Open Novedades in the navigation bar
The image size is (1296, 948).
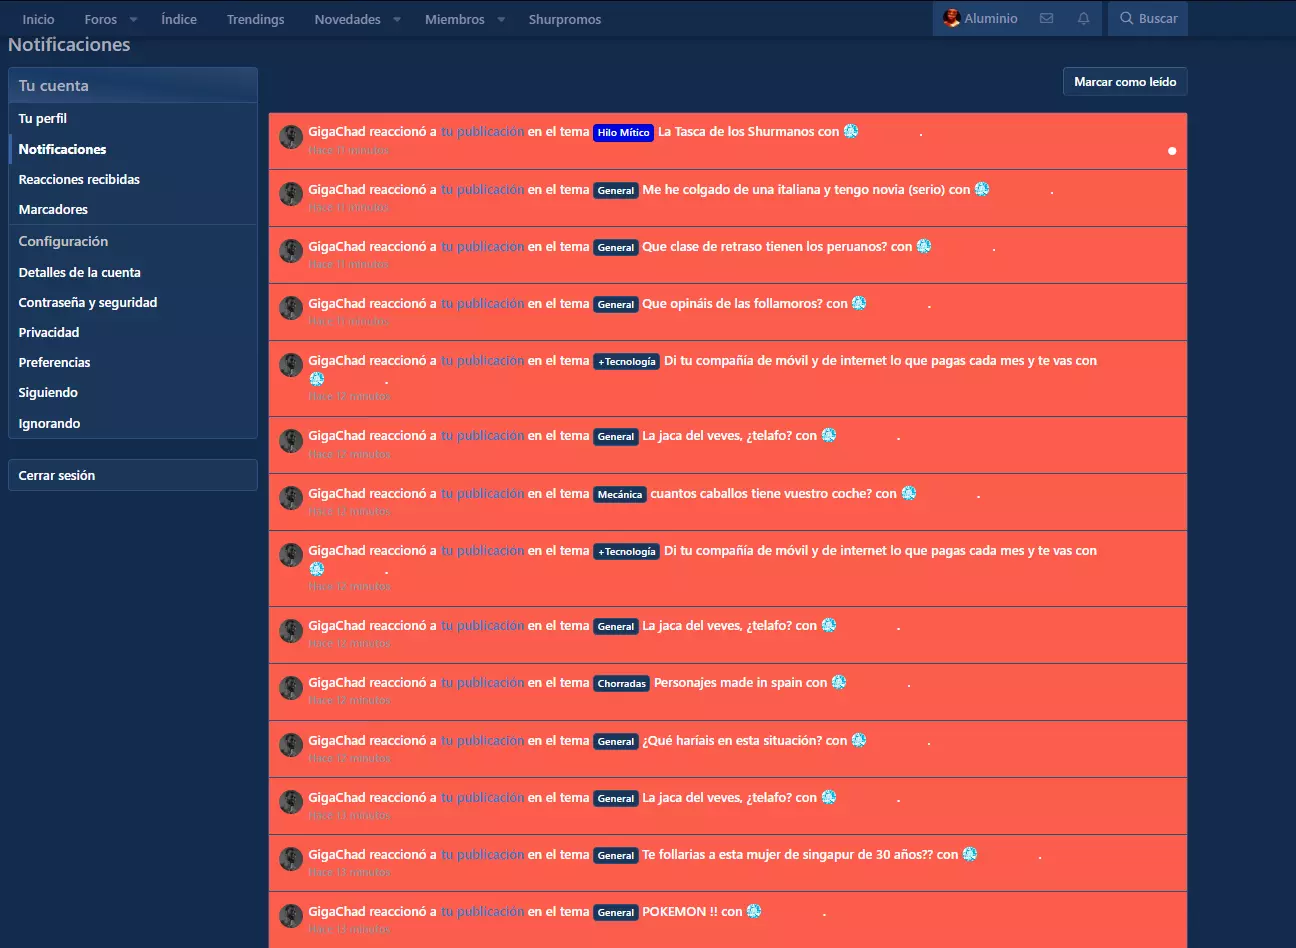(x=347, y=19)
